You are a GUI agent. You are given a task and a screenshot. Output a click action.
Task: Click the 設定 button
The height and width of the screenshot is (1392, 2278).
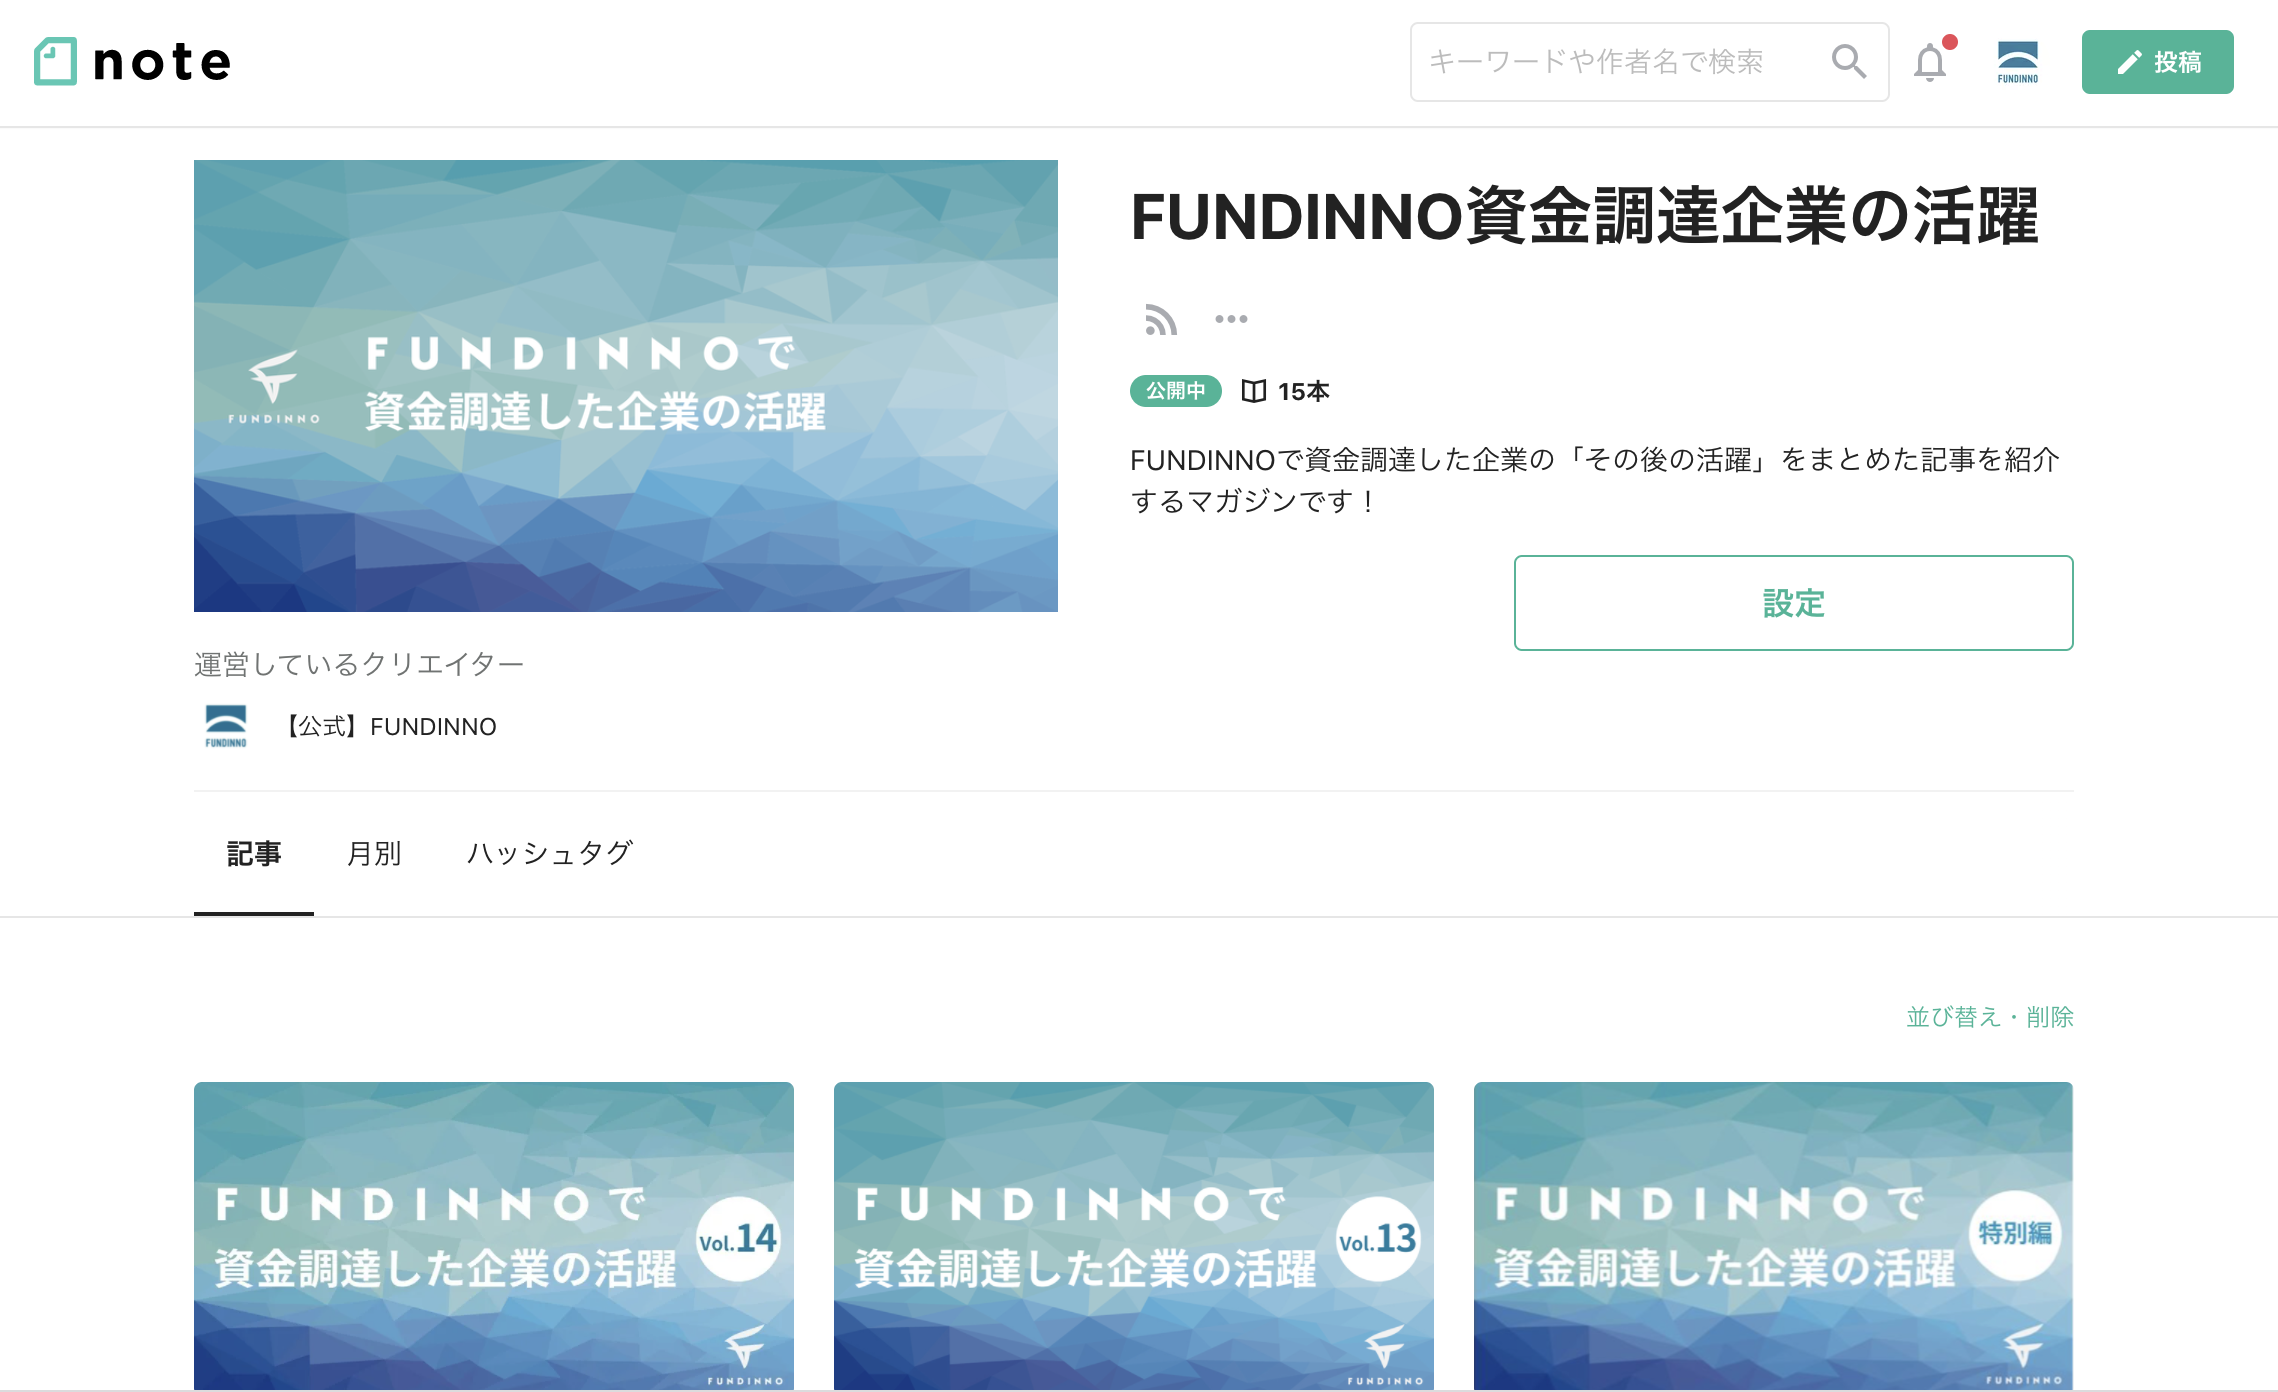(x=1793, y=603)
